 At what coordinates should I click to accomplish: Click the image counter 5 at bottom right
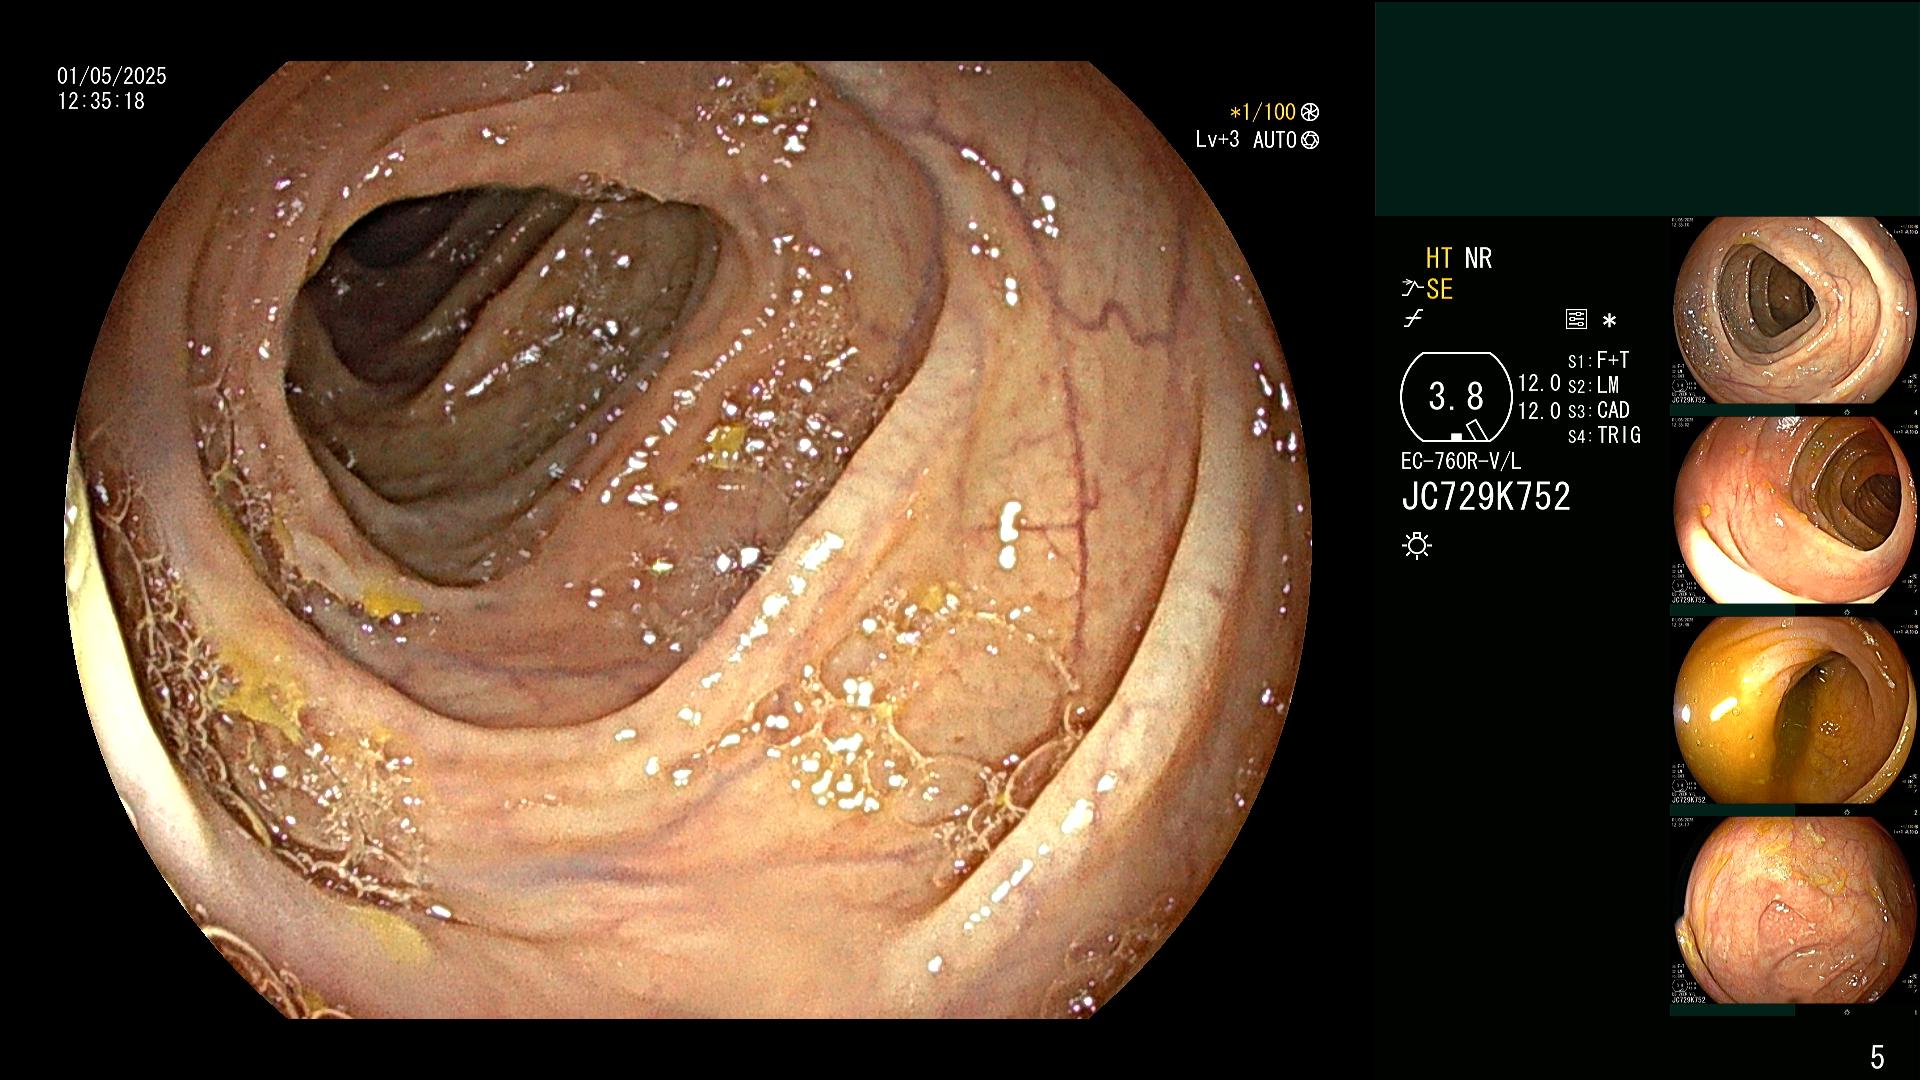(1877, 1056)
